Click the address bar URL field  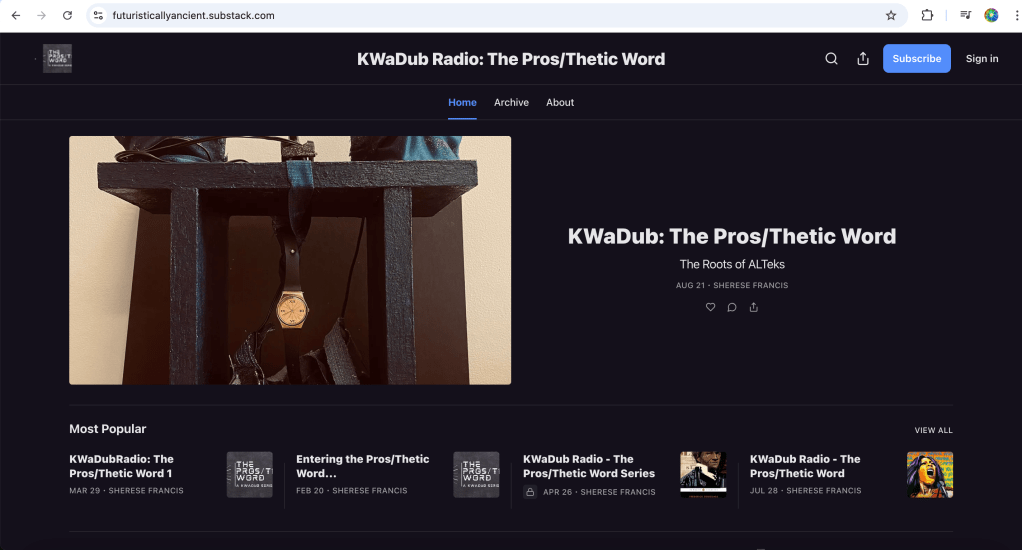pos(495,16)
